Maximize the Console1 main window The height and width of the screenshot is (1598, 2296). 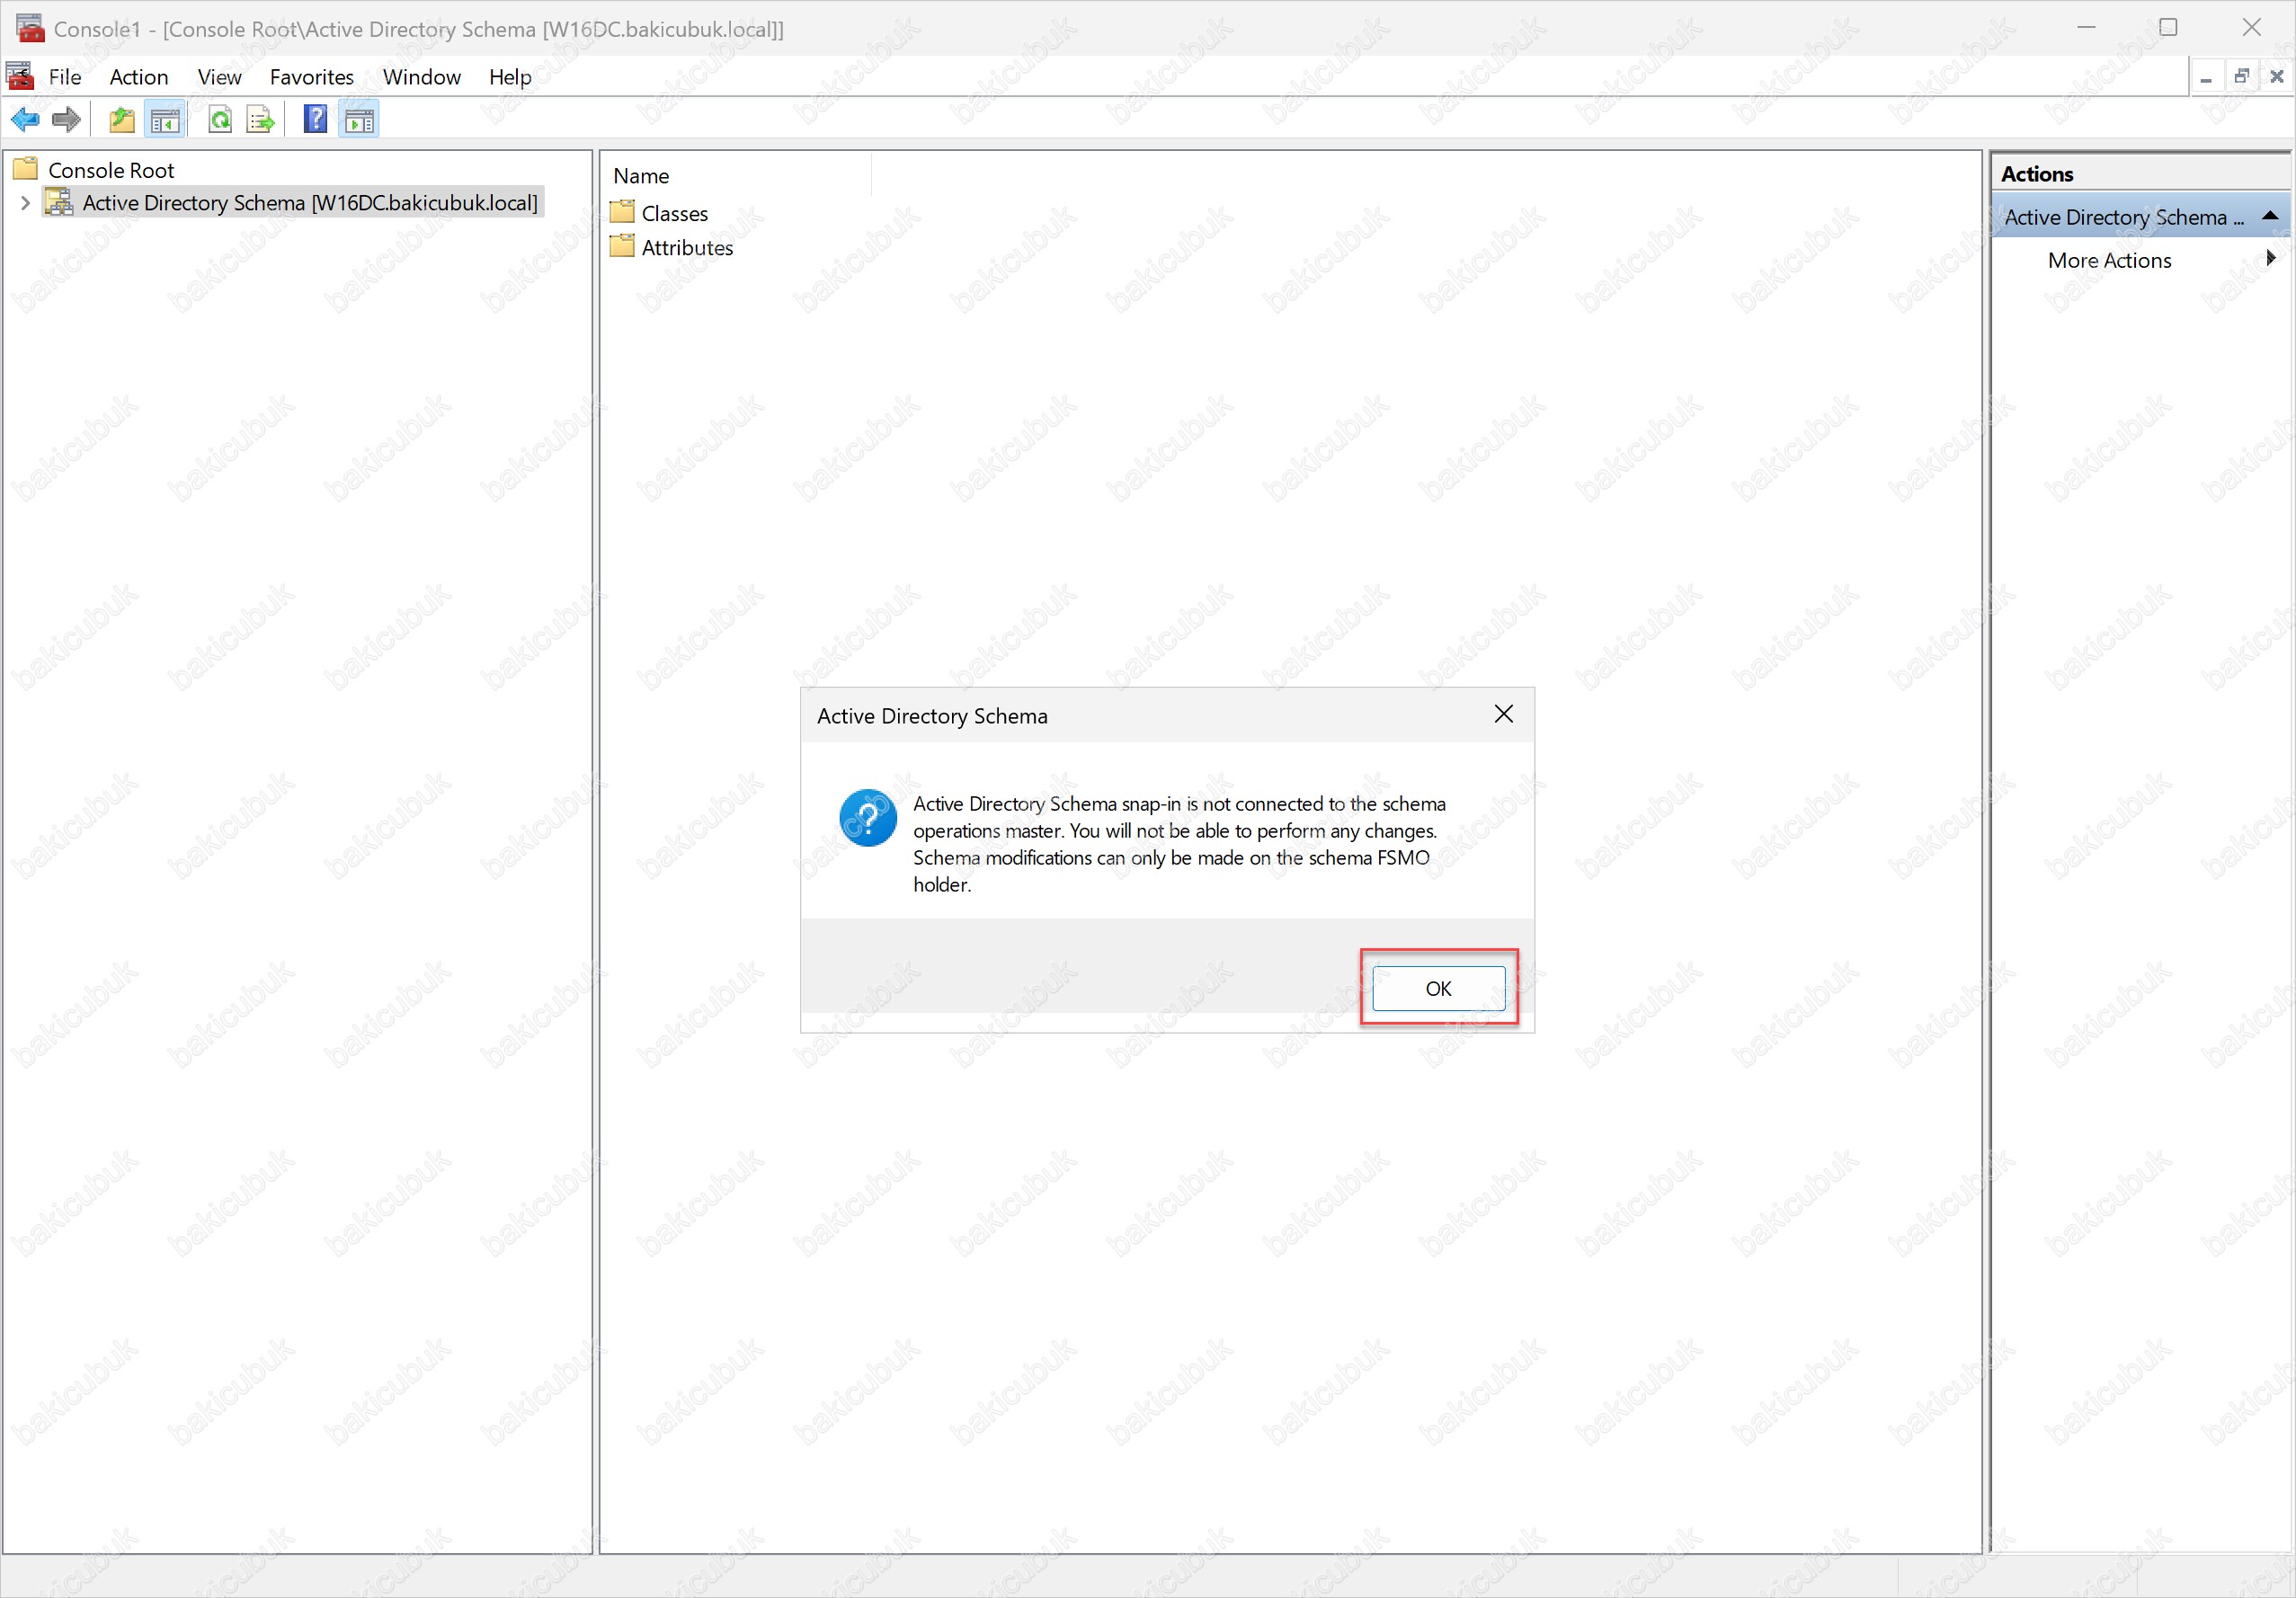[x=2168, y=27]
